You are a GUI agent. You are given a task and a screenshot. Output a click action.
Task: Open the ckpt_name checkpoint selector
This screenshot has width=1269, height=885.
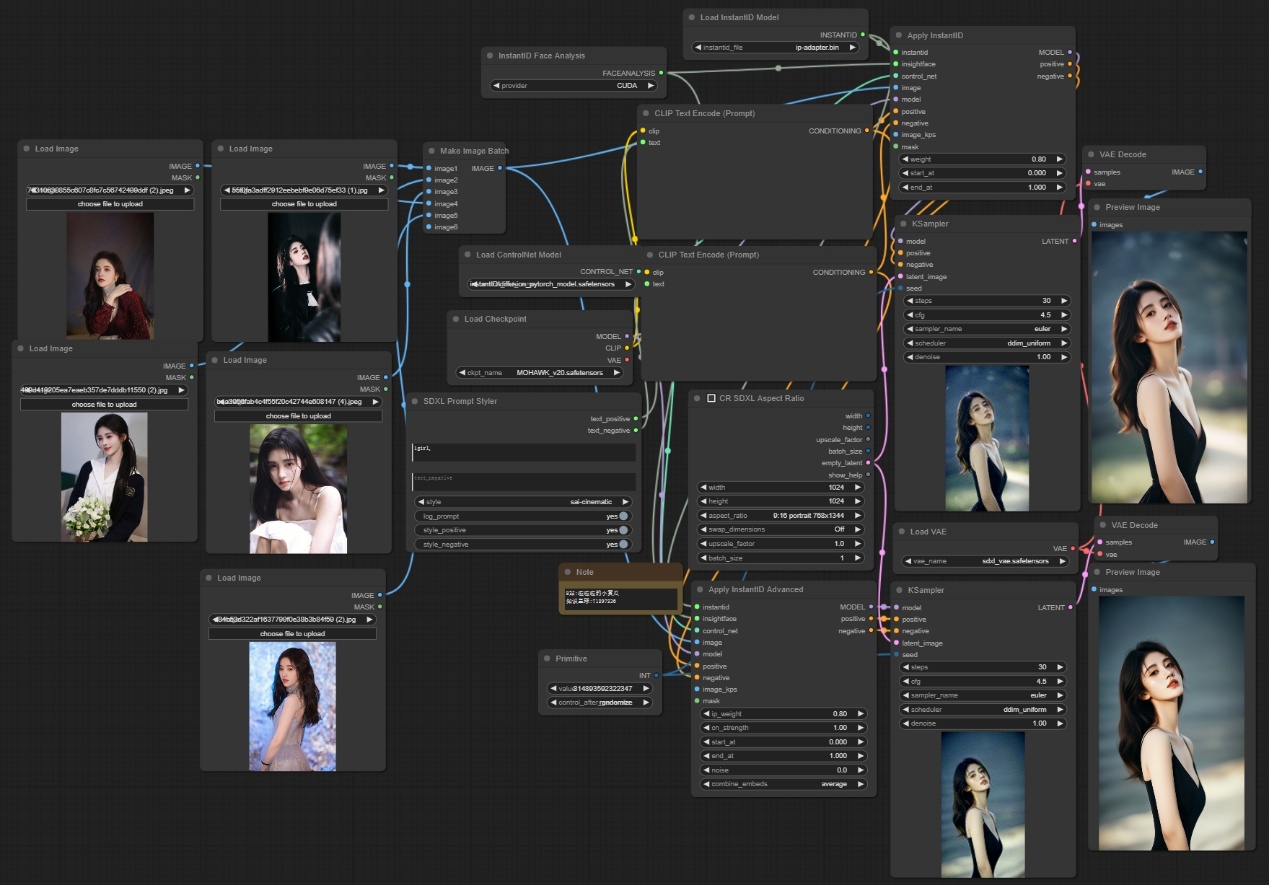[538, 372]
